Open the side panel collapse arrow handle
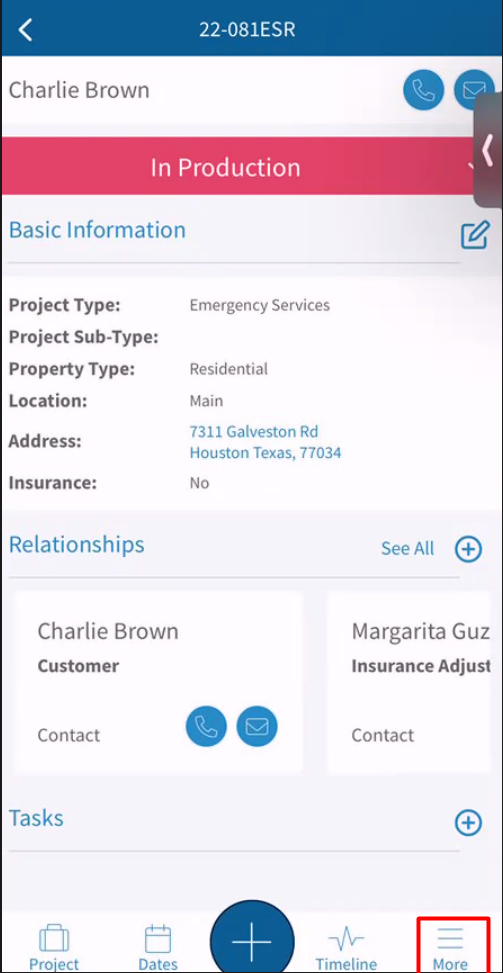 click(489, 150)
